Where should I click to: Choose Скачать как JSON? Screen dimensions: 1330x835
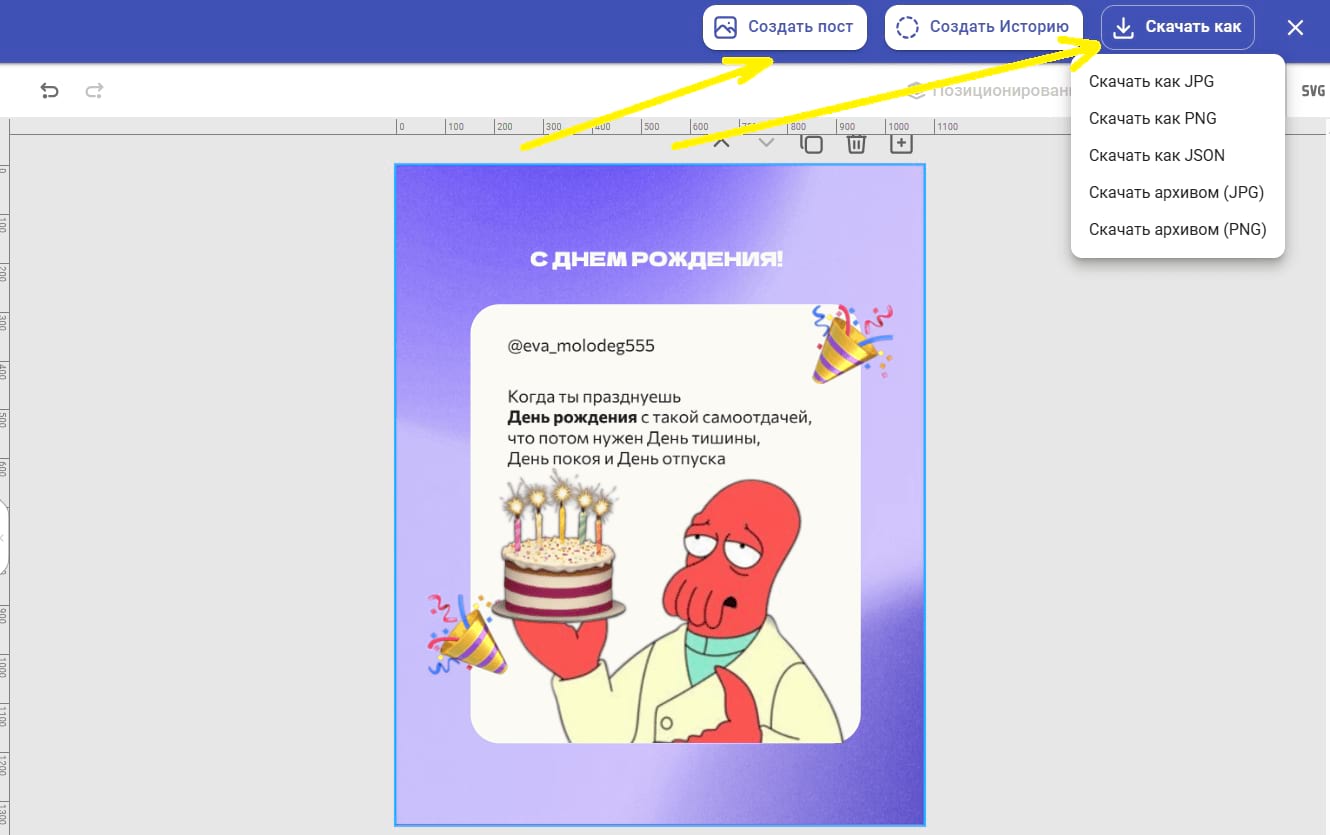click(1178, 155)
